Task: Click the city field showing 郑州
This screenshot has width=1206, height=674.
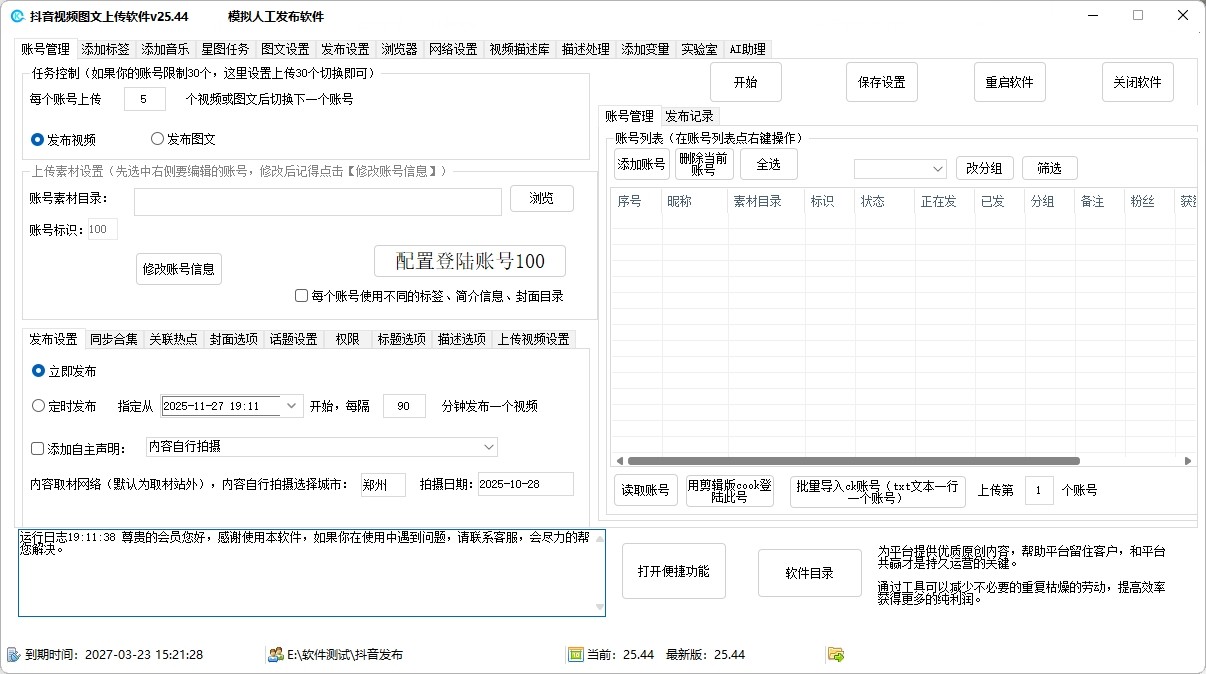Action: tap(383, 485)
